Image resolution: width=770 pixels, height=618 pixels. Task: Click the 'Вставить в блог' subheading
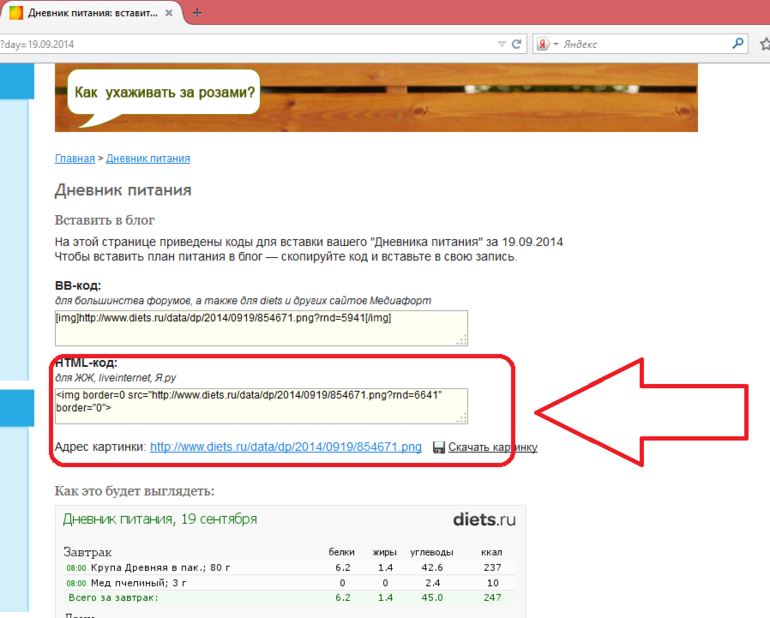point(105,220)
